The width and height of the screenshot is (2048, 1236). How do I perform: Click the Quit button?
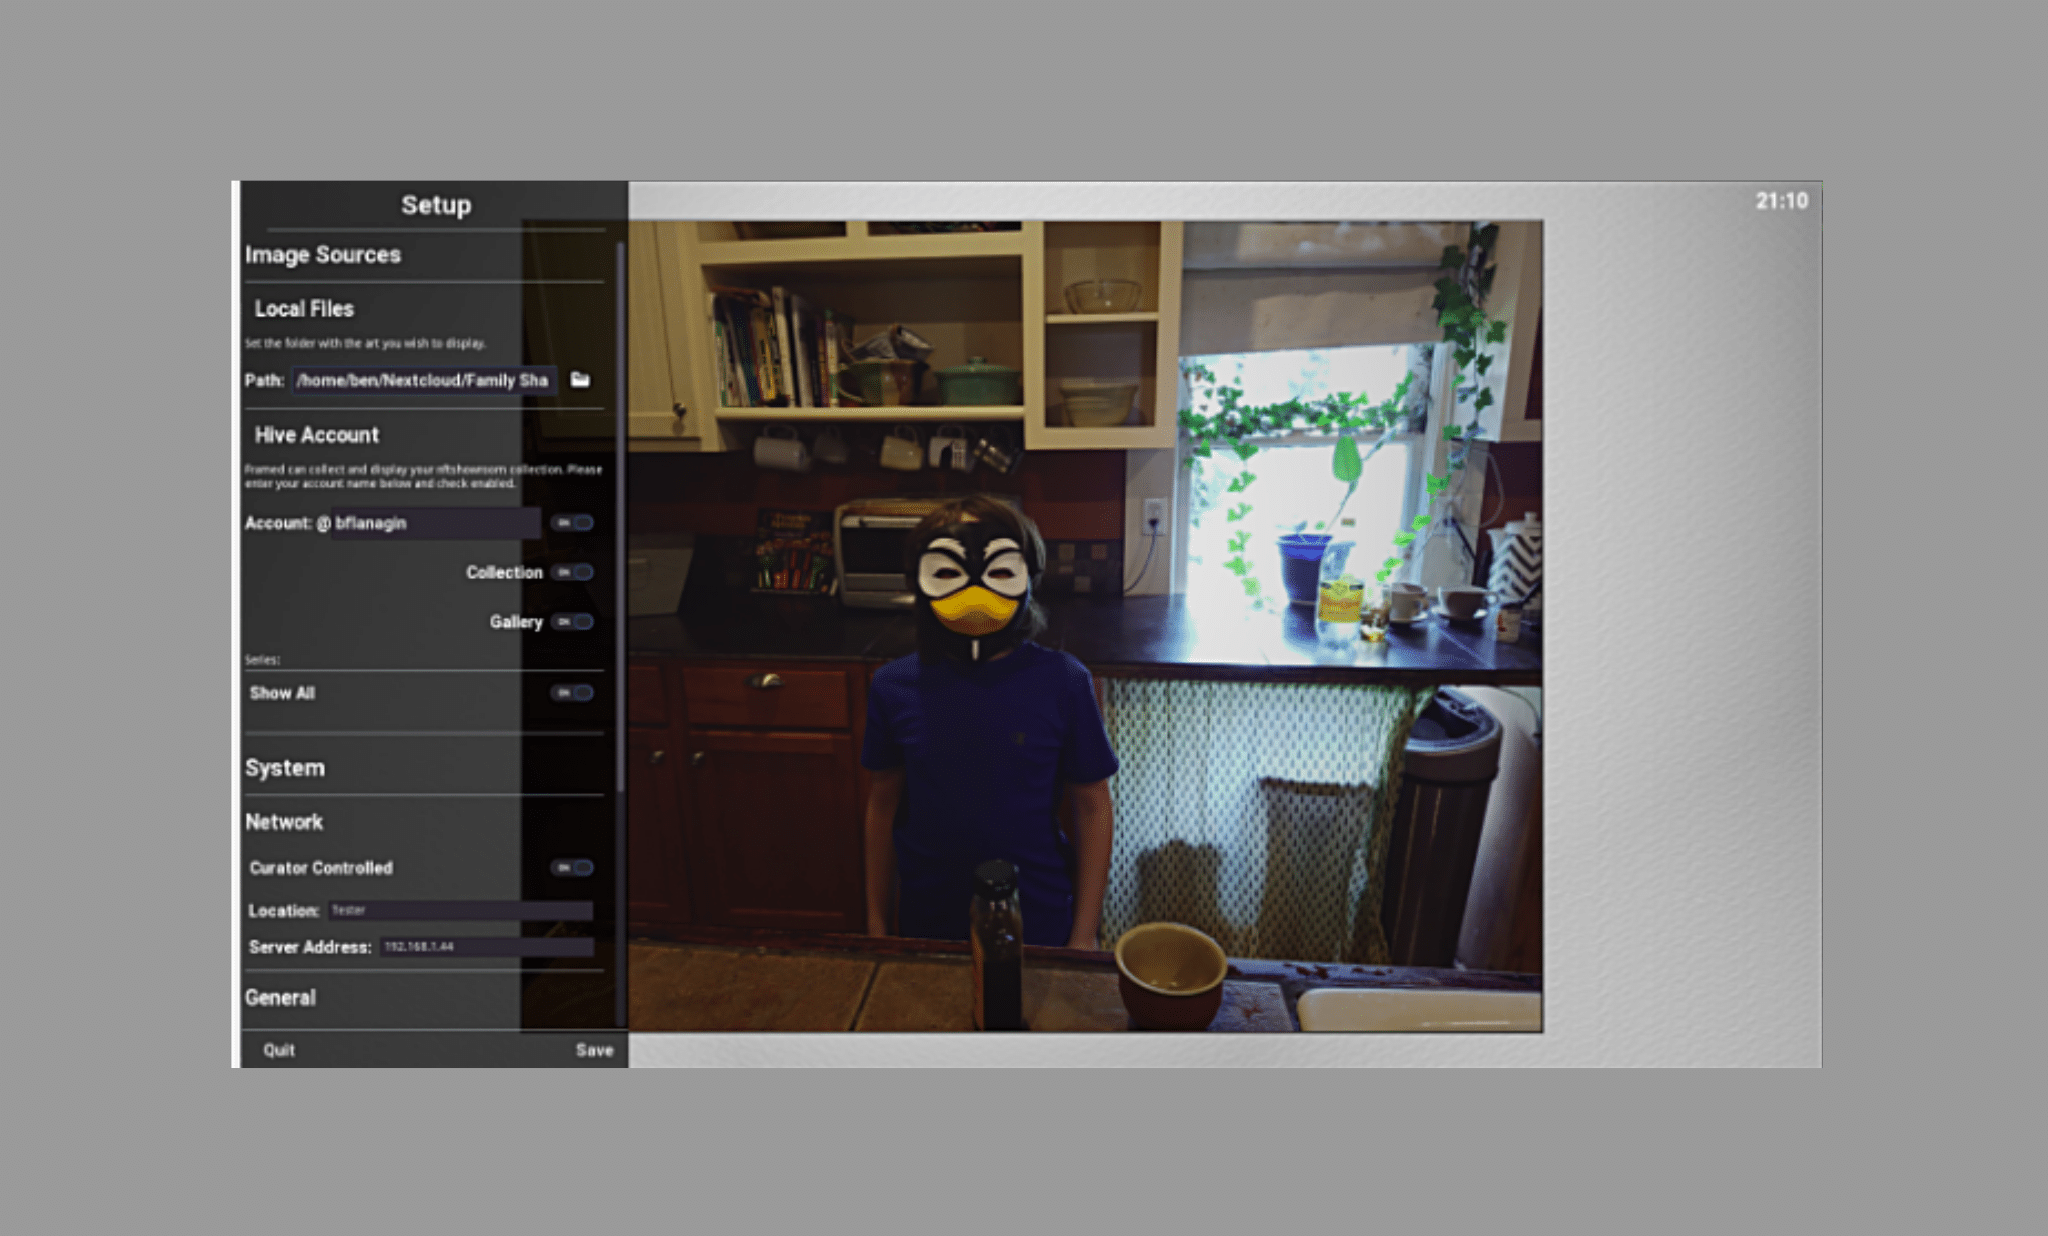[279, 1050]
